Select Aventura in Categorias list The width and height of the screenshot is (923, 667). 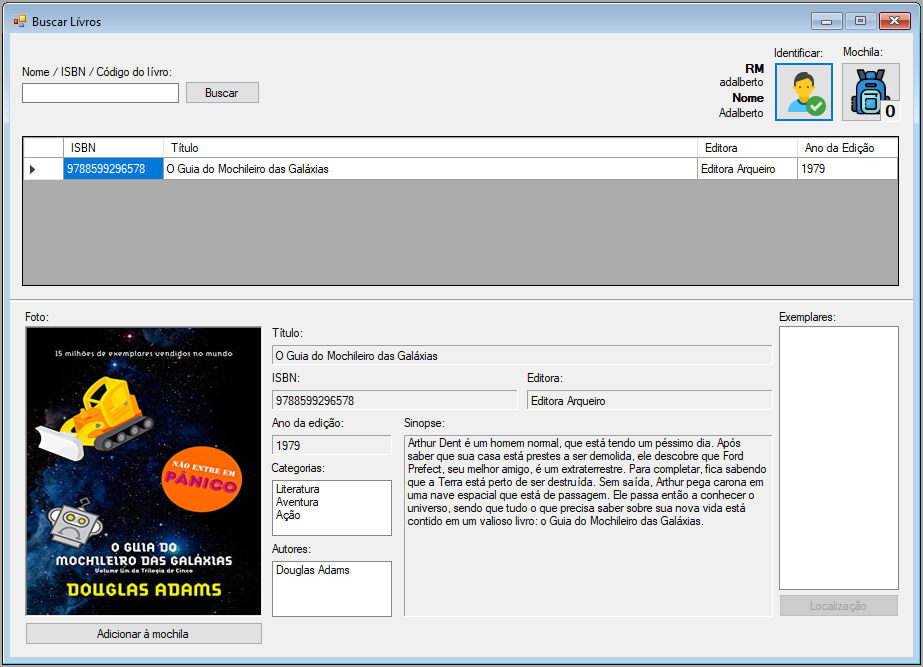coord(297,502)
